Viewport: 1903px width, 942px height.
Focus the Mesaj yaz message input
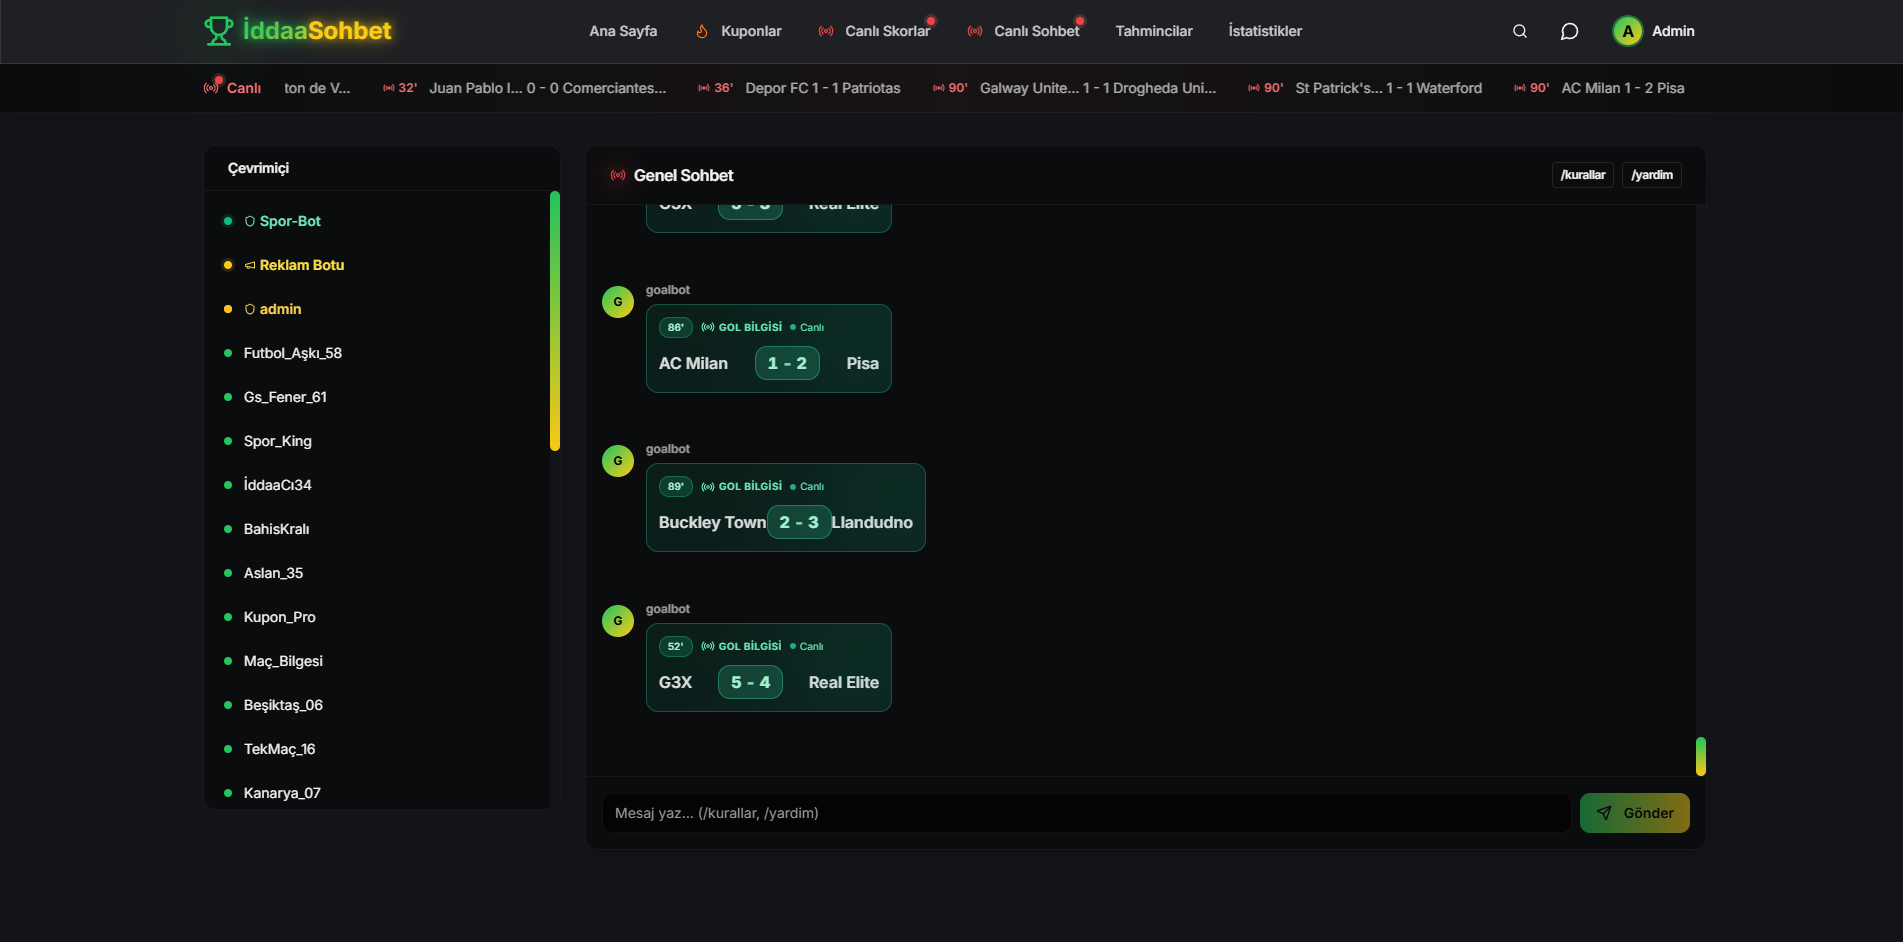coord(1085,813)
